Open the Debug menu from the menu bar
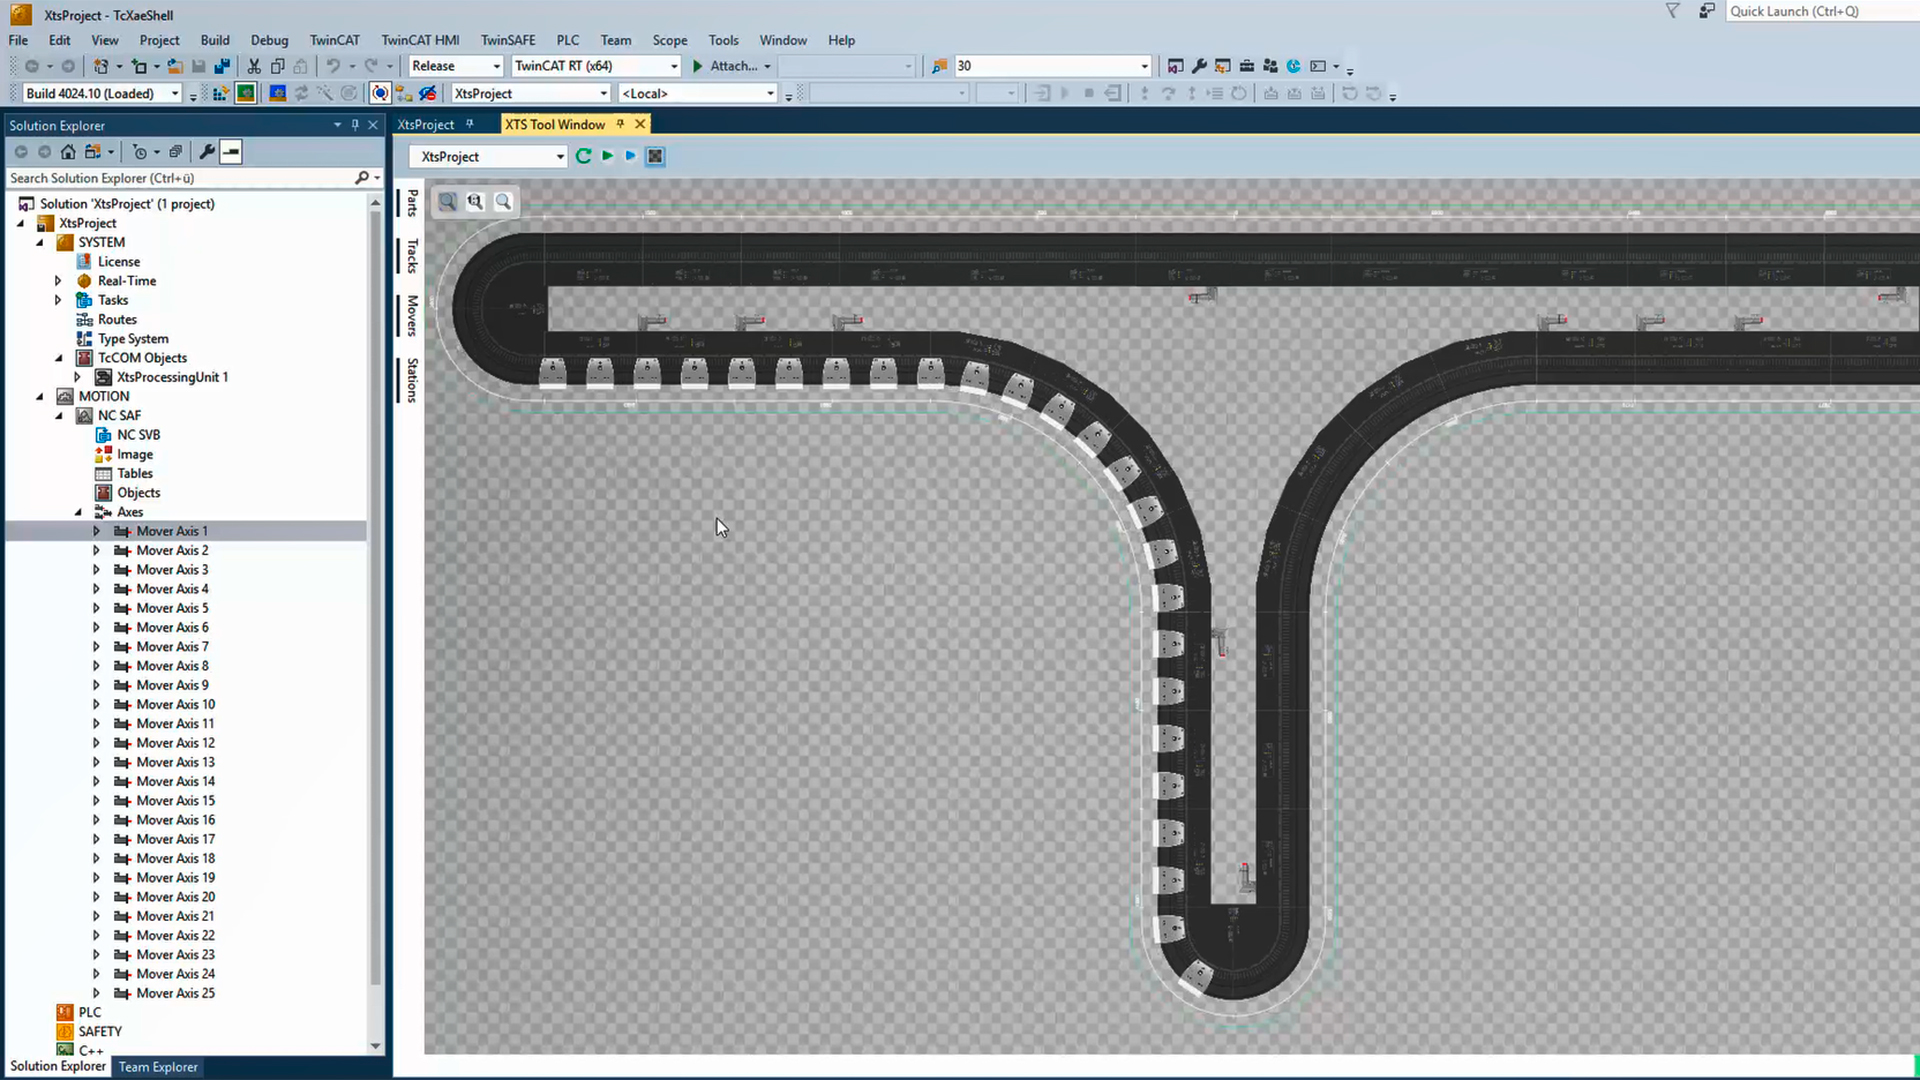Image resolution: width=1920 pixels, height=1080 pixels. tap(268, 40)
